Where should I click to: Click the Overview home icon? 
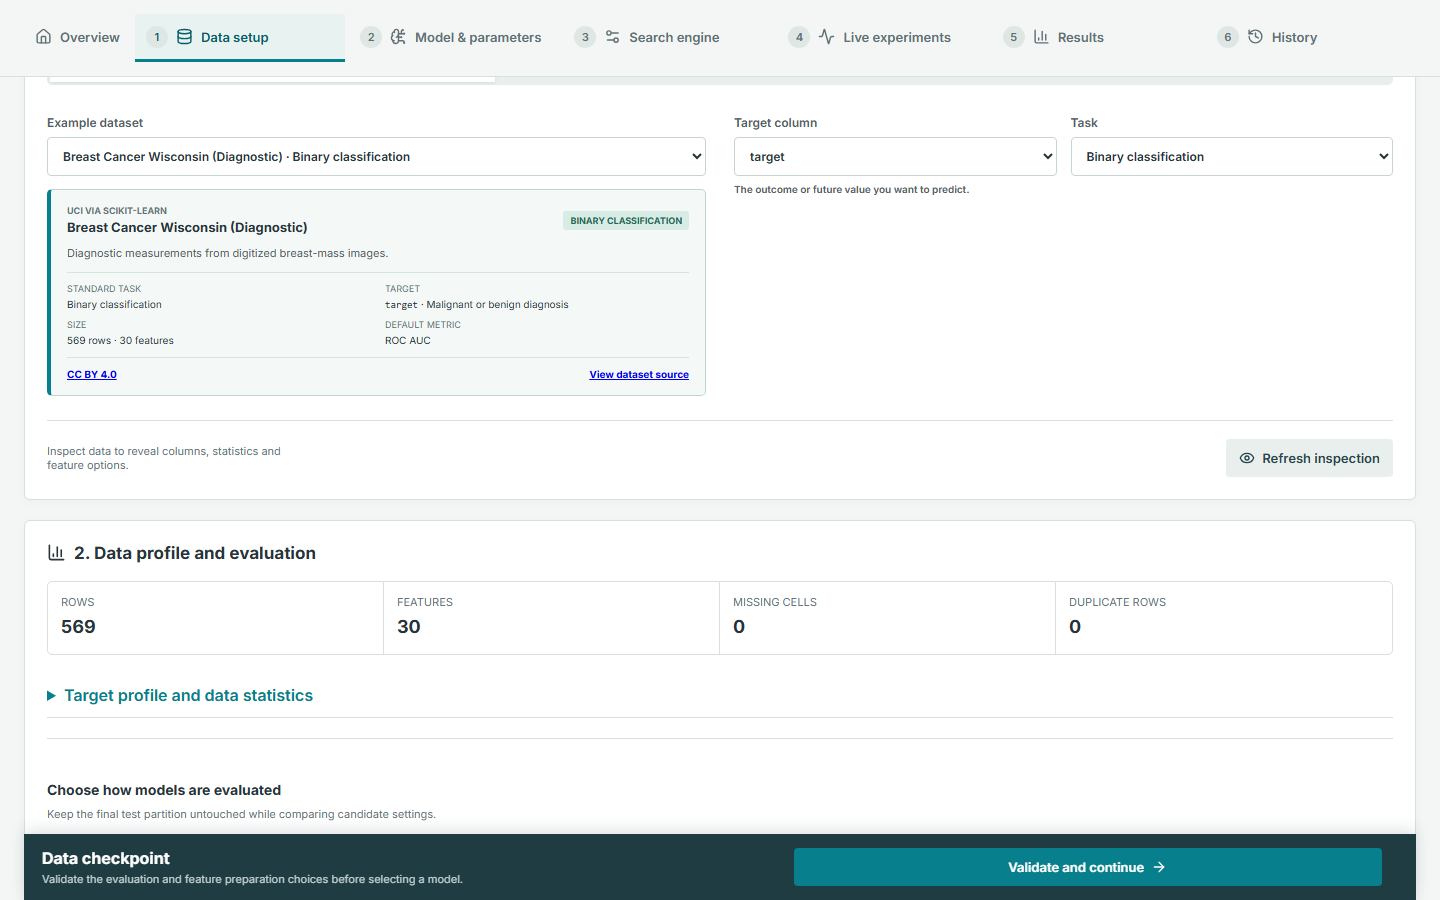[43, 37]
